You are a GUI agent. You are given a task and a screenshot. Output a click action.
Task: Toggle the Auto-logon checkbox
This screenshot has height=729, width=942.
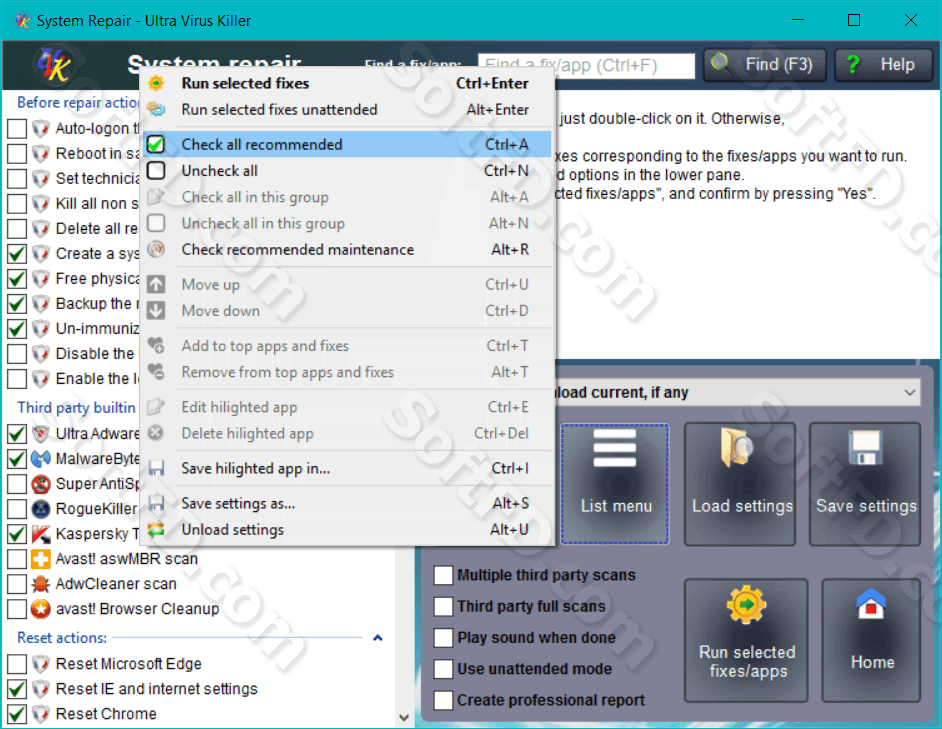[17, 128]
